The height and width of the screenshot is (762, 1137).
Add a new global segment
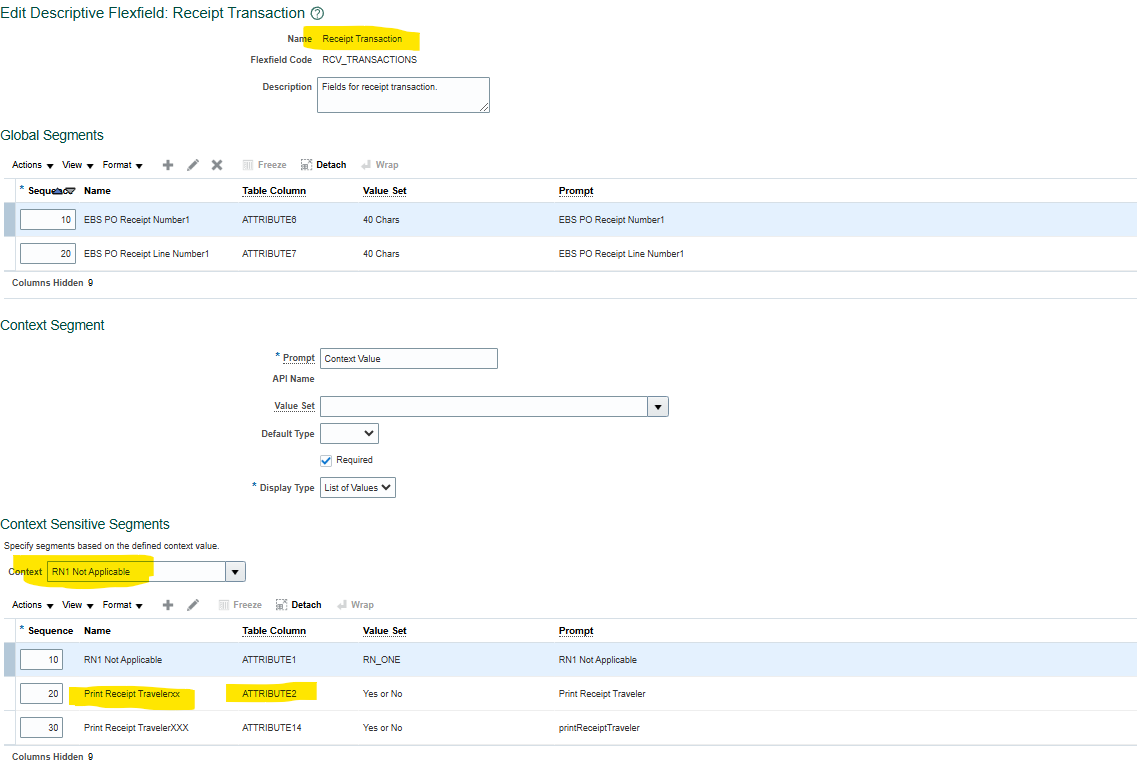[168, 165]
